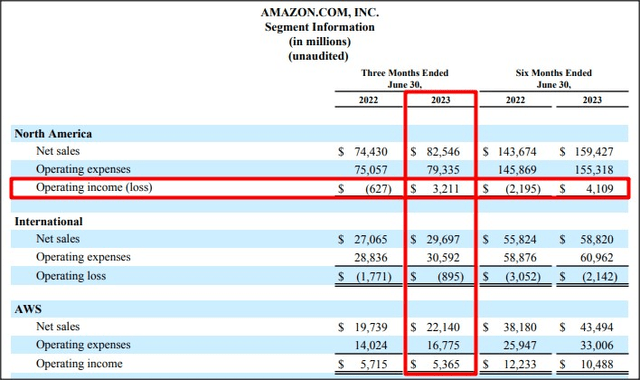
Task: Click the International Operating loss row label
Action: pyautogui.click(x=71, y=276)
